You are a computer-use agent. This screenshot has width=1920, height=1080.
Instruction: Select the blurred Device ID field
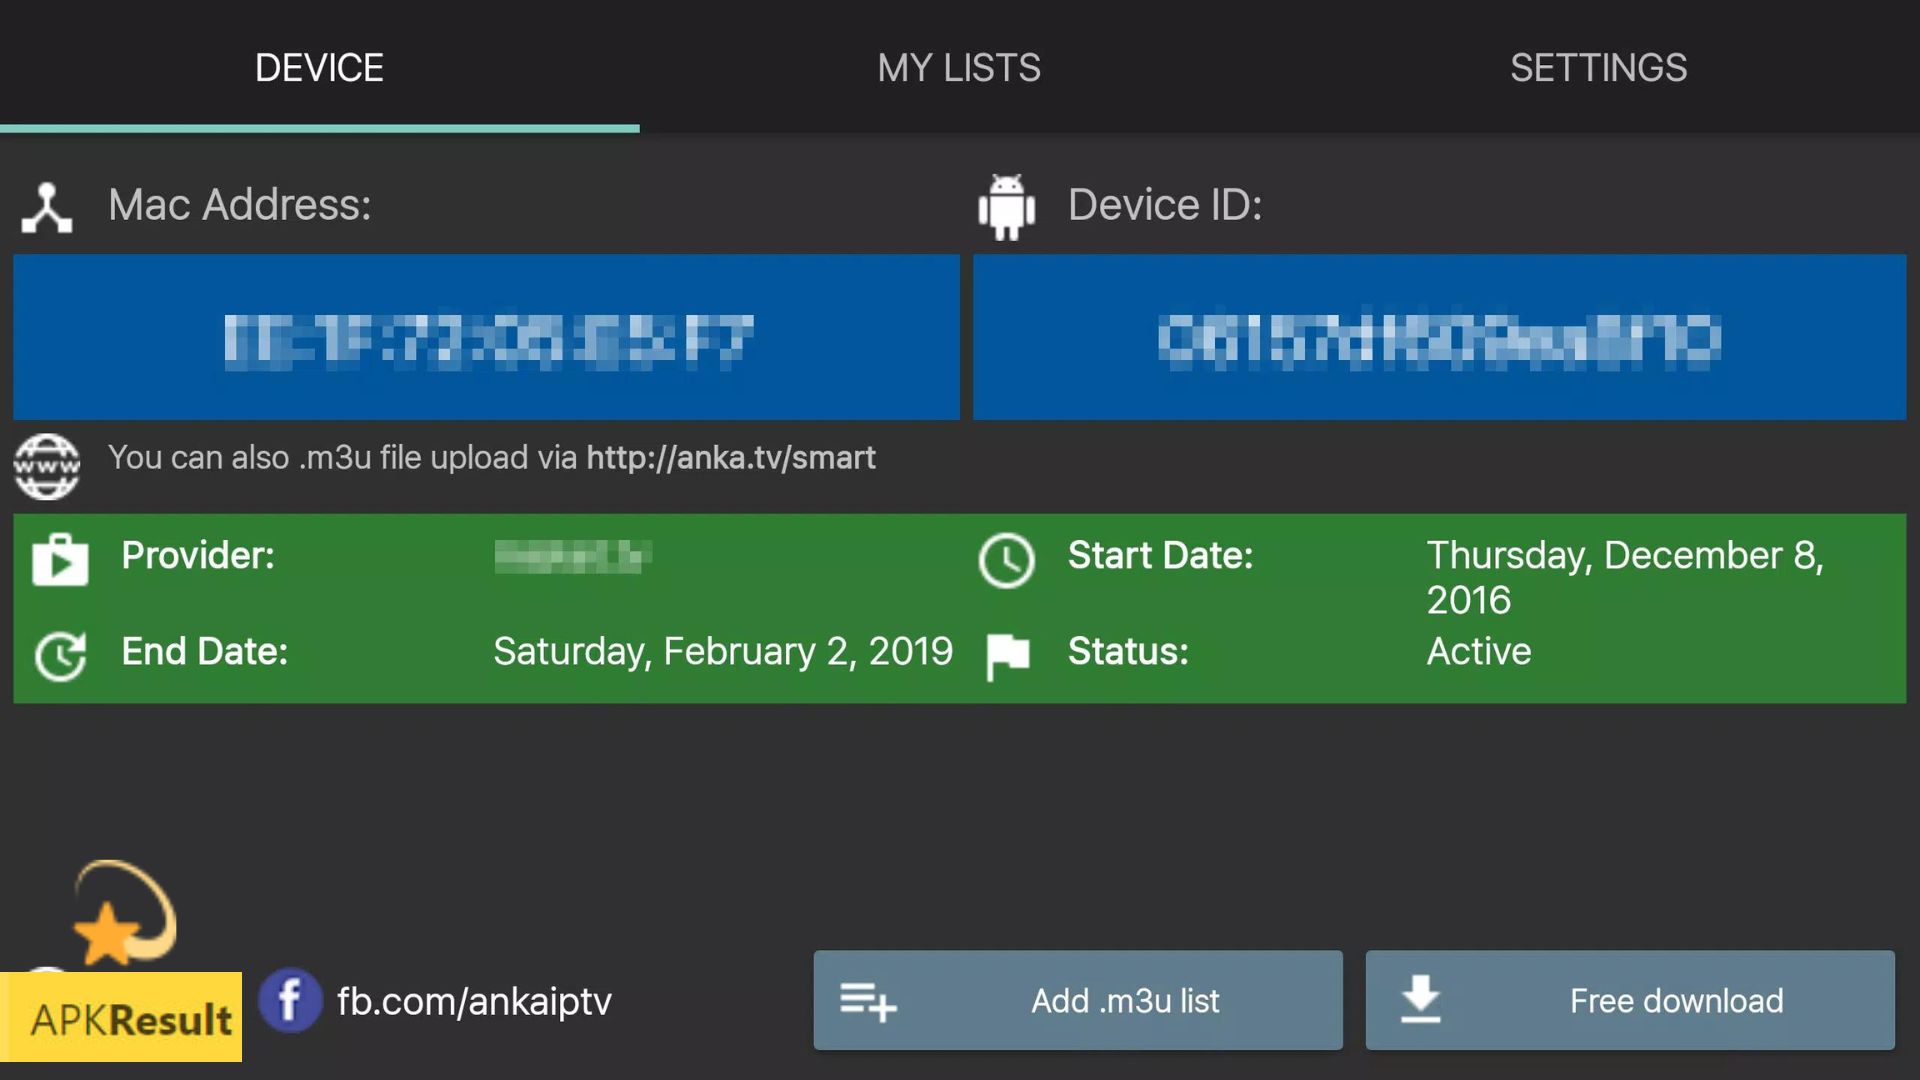tap(1439, 337)
